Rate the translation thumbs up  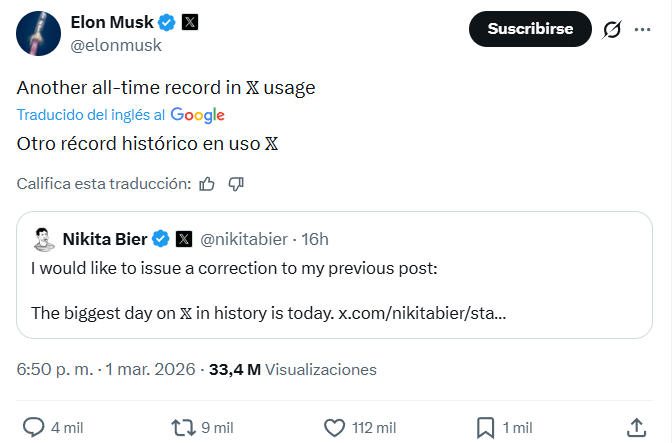[x=207, y=184]
